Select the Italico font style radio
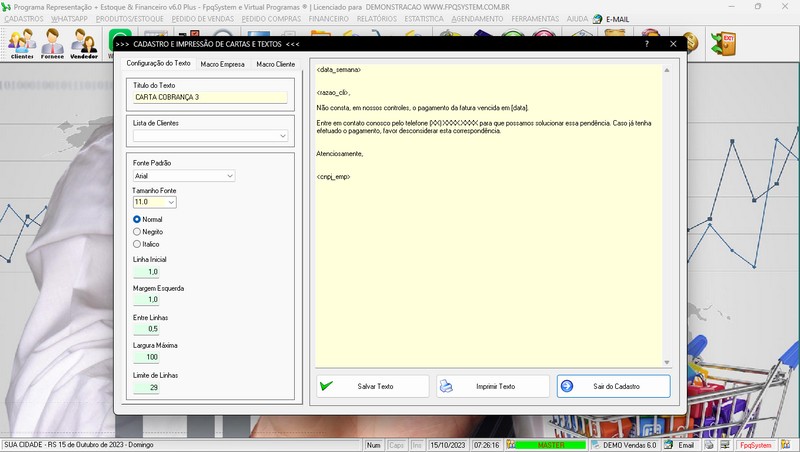800x452 pixels. point(137,244)
